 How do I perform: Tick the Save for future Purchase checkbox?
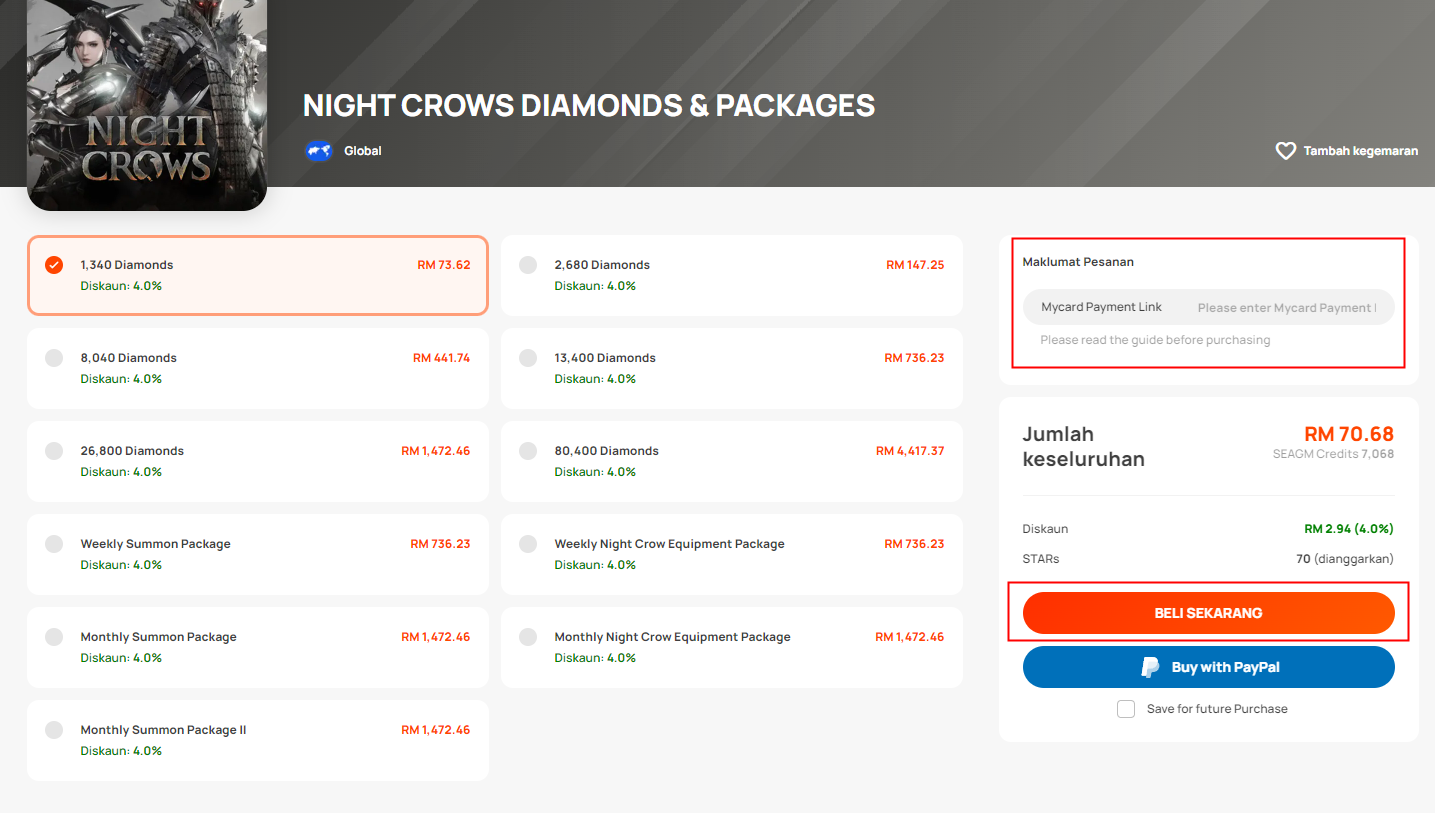1126,709
